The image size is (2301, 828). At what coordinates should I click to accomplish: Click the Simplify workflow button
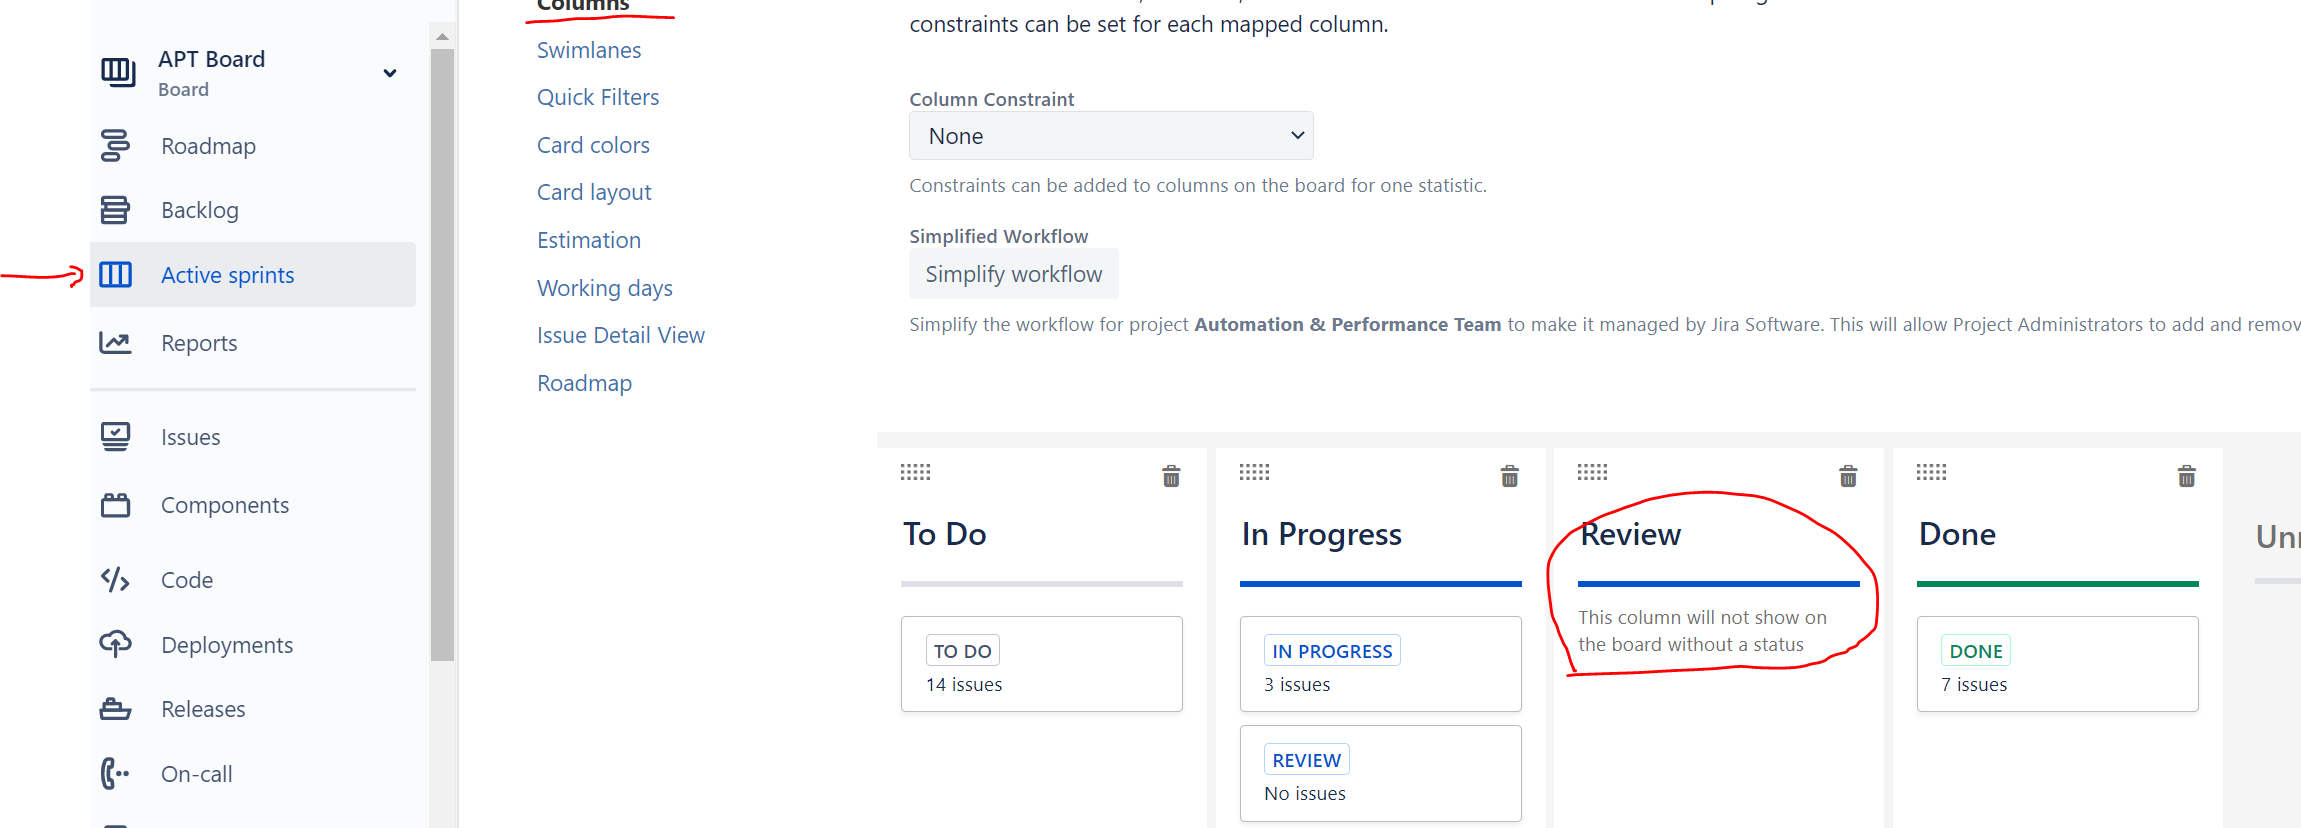coord(1014,274)
